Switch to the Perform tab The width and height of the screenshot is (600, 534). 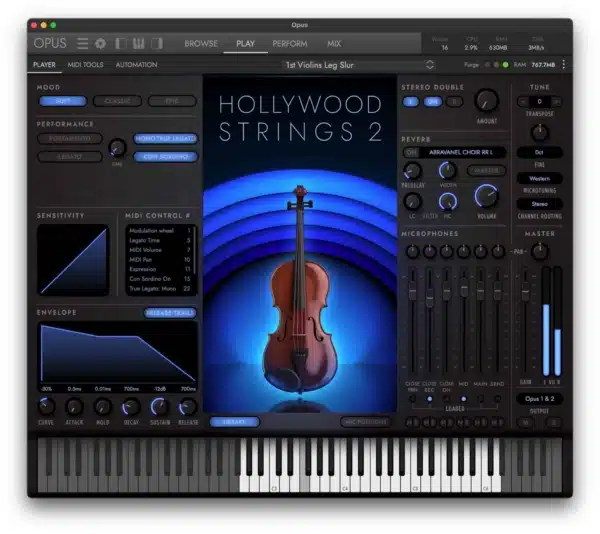pyautogui.click(x=290, y=44)
